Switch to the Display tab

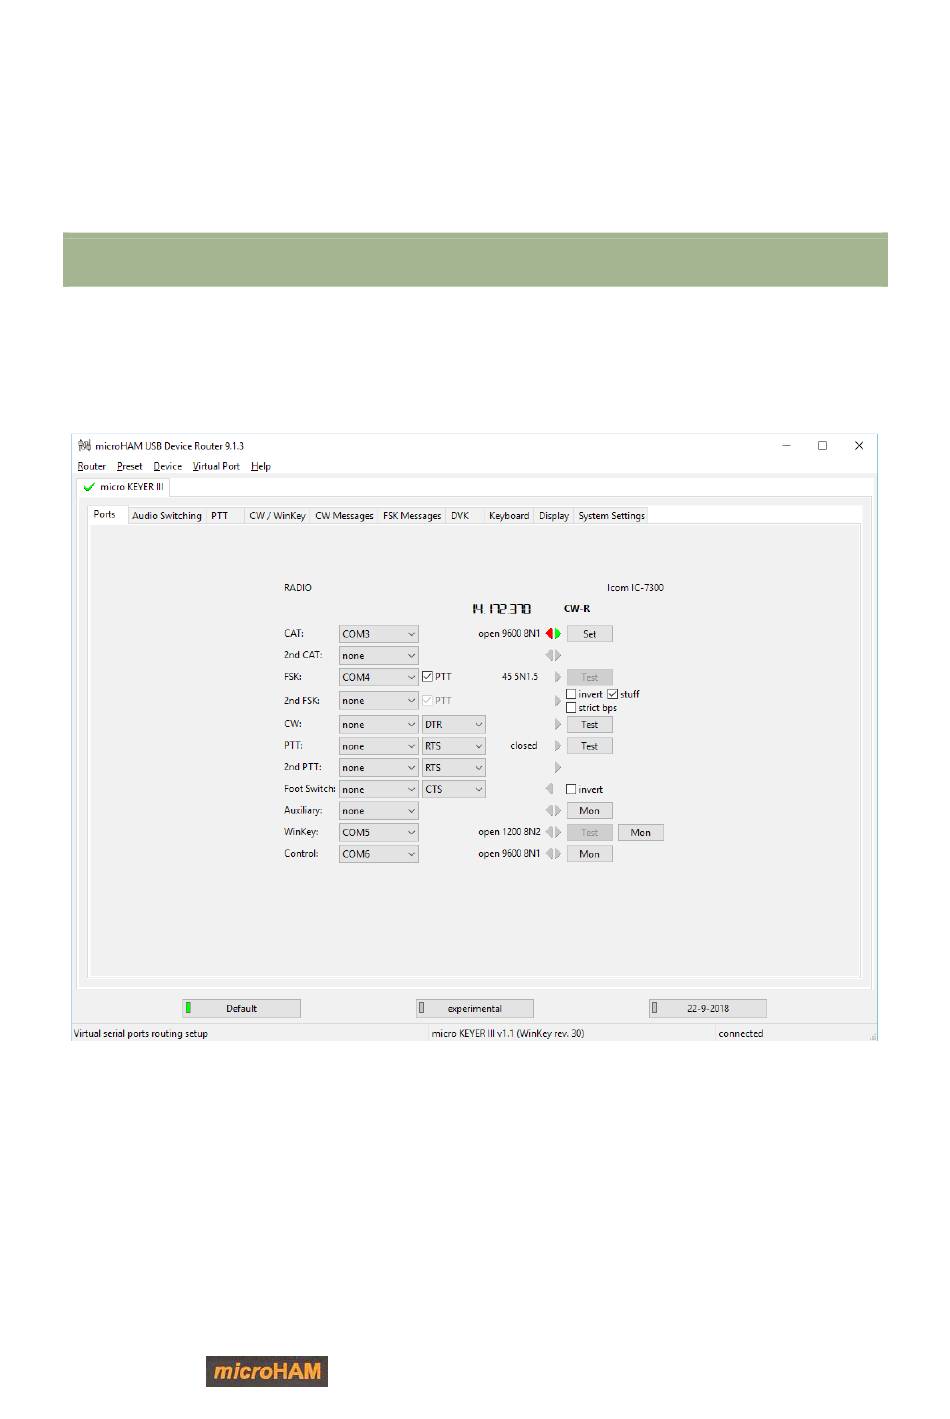click(554, 516)
